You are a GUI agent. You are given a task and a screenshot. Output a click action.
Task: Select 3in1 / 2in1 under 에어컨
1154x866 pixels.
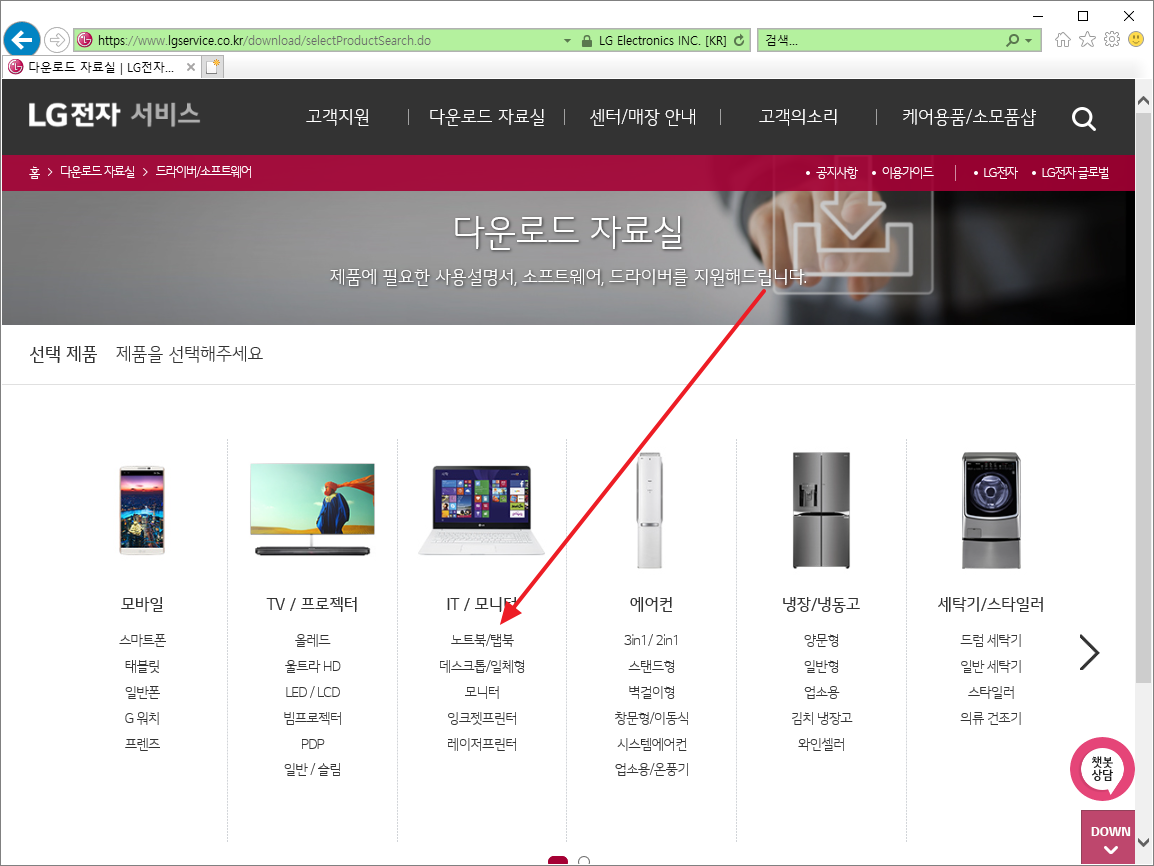pos(651,640)
